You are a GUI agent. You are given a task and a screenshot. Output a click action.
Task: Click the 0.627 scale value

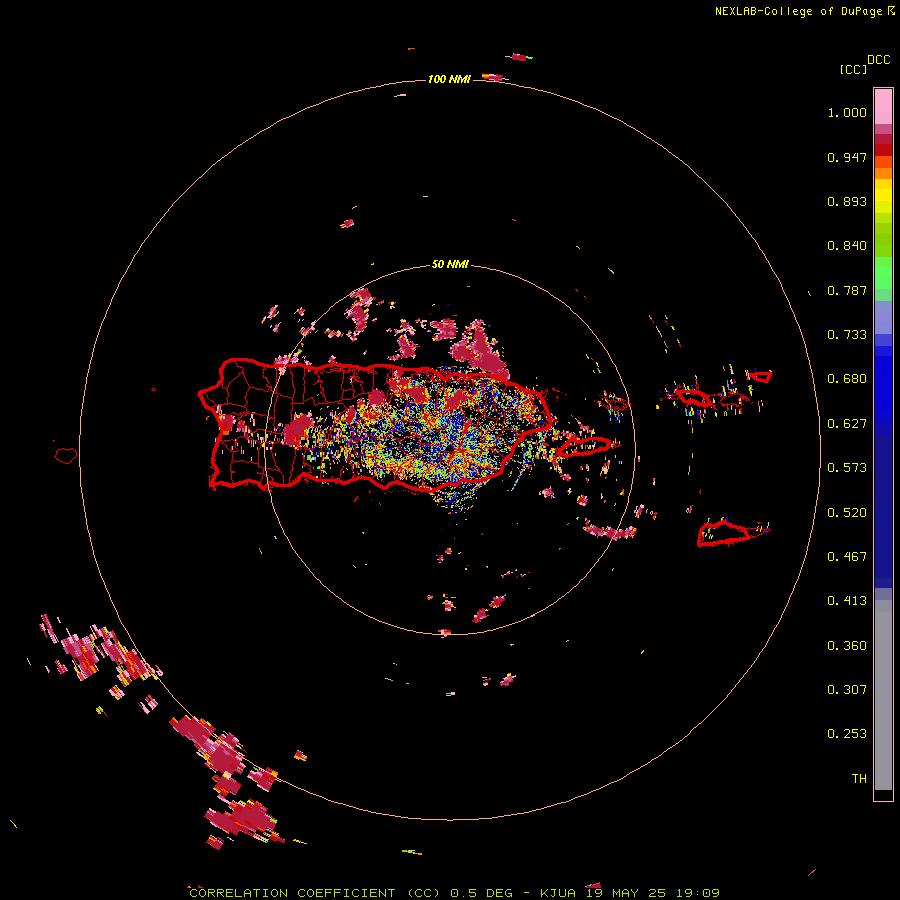847,424
